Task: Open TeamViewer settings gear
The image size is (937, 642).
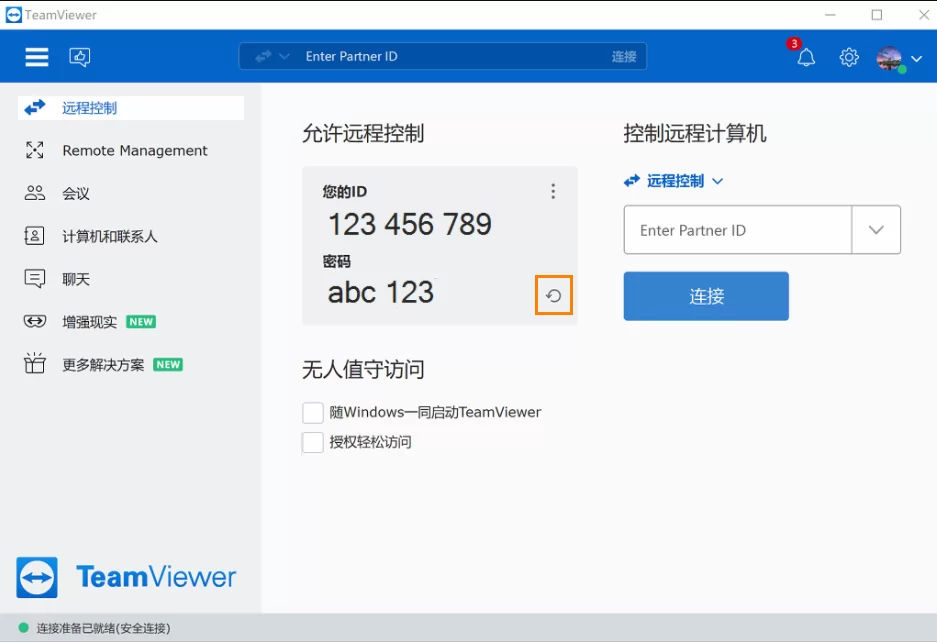Action: (x=848, y=57)
